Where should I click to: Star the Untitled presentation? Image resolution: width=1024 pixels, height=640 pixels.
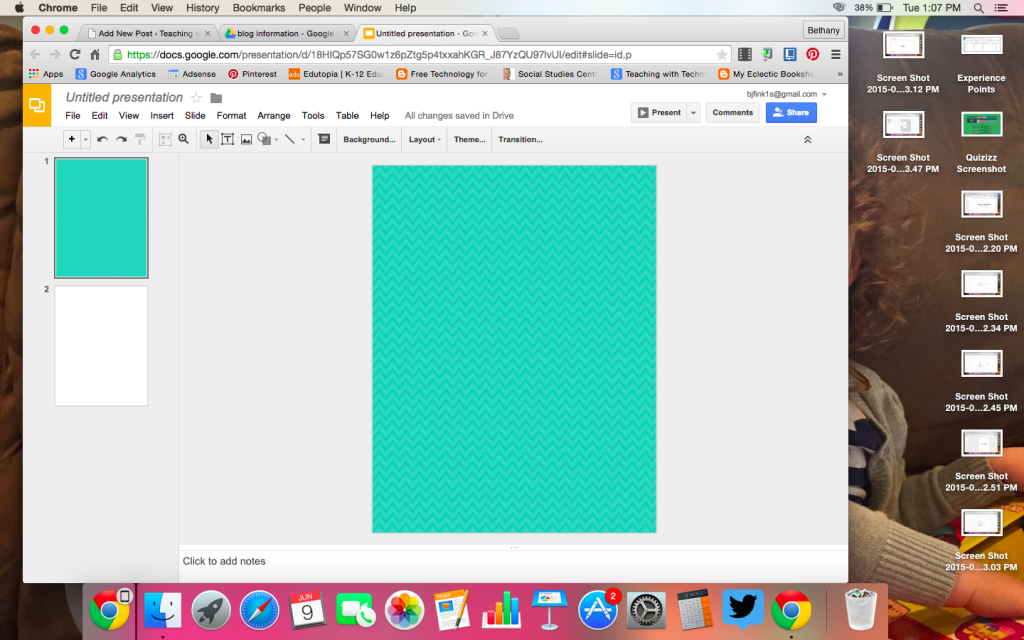pos(196,98)
